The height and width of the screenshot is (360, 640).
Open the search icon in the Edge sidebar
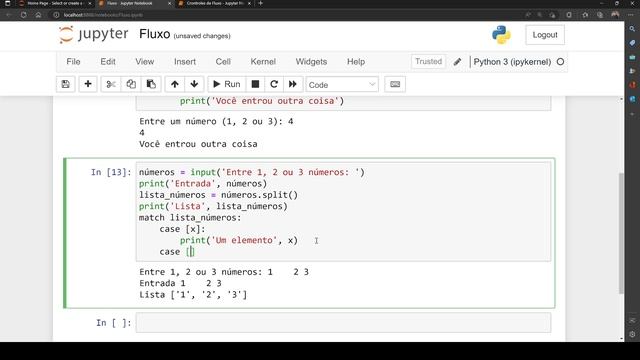click(632, 29)
